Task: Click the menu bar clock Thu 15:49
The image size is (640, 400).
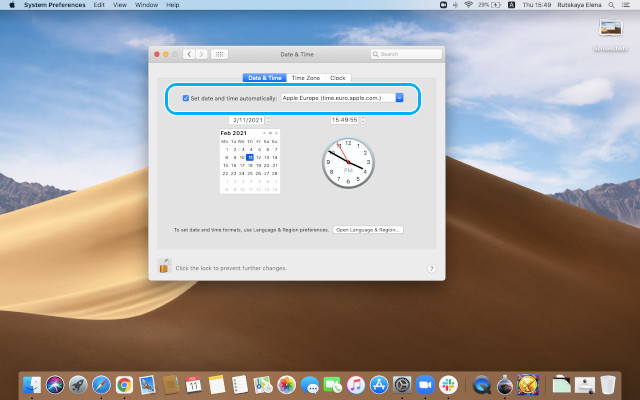Action: point(537,5)
